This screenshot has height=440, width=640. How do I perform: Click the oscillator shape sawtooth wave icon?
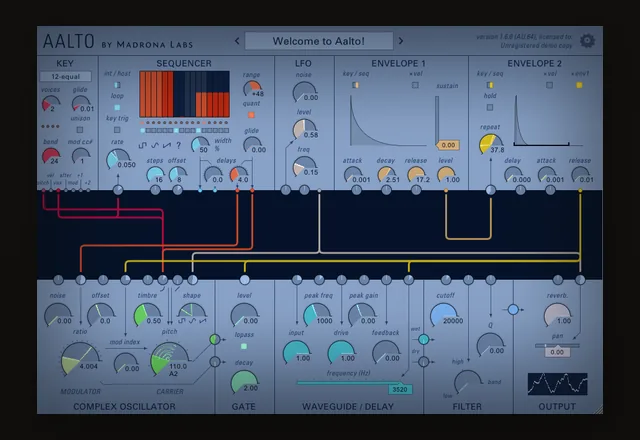pos(202,321)
